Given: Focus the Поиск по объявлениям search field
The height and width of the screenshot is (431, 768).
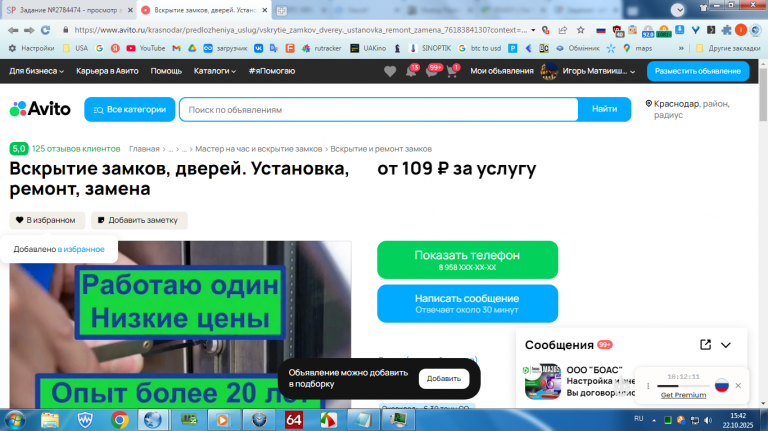Looking at the screenshot, I should pyautogui.click(x=379, y=110).
